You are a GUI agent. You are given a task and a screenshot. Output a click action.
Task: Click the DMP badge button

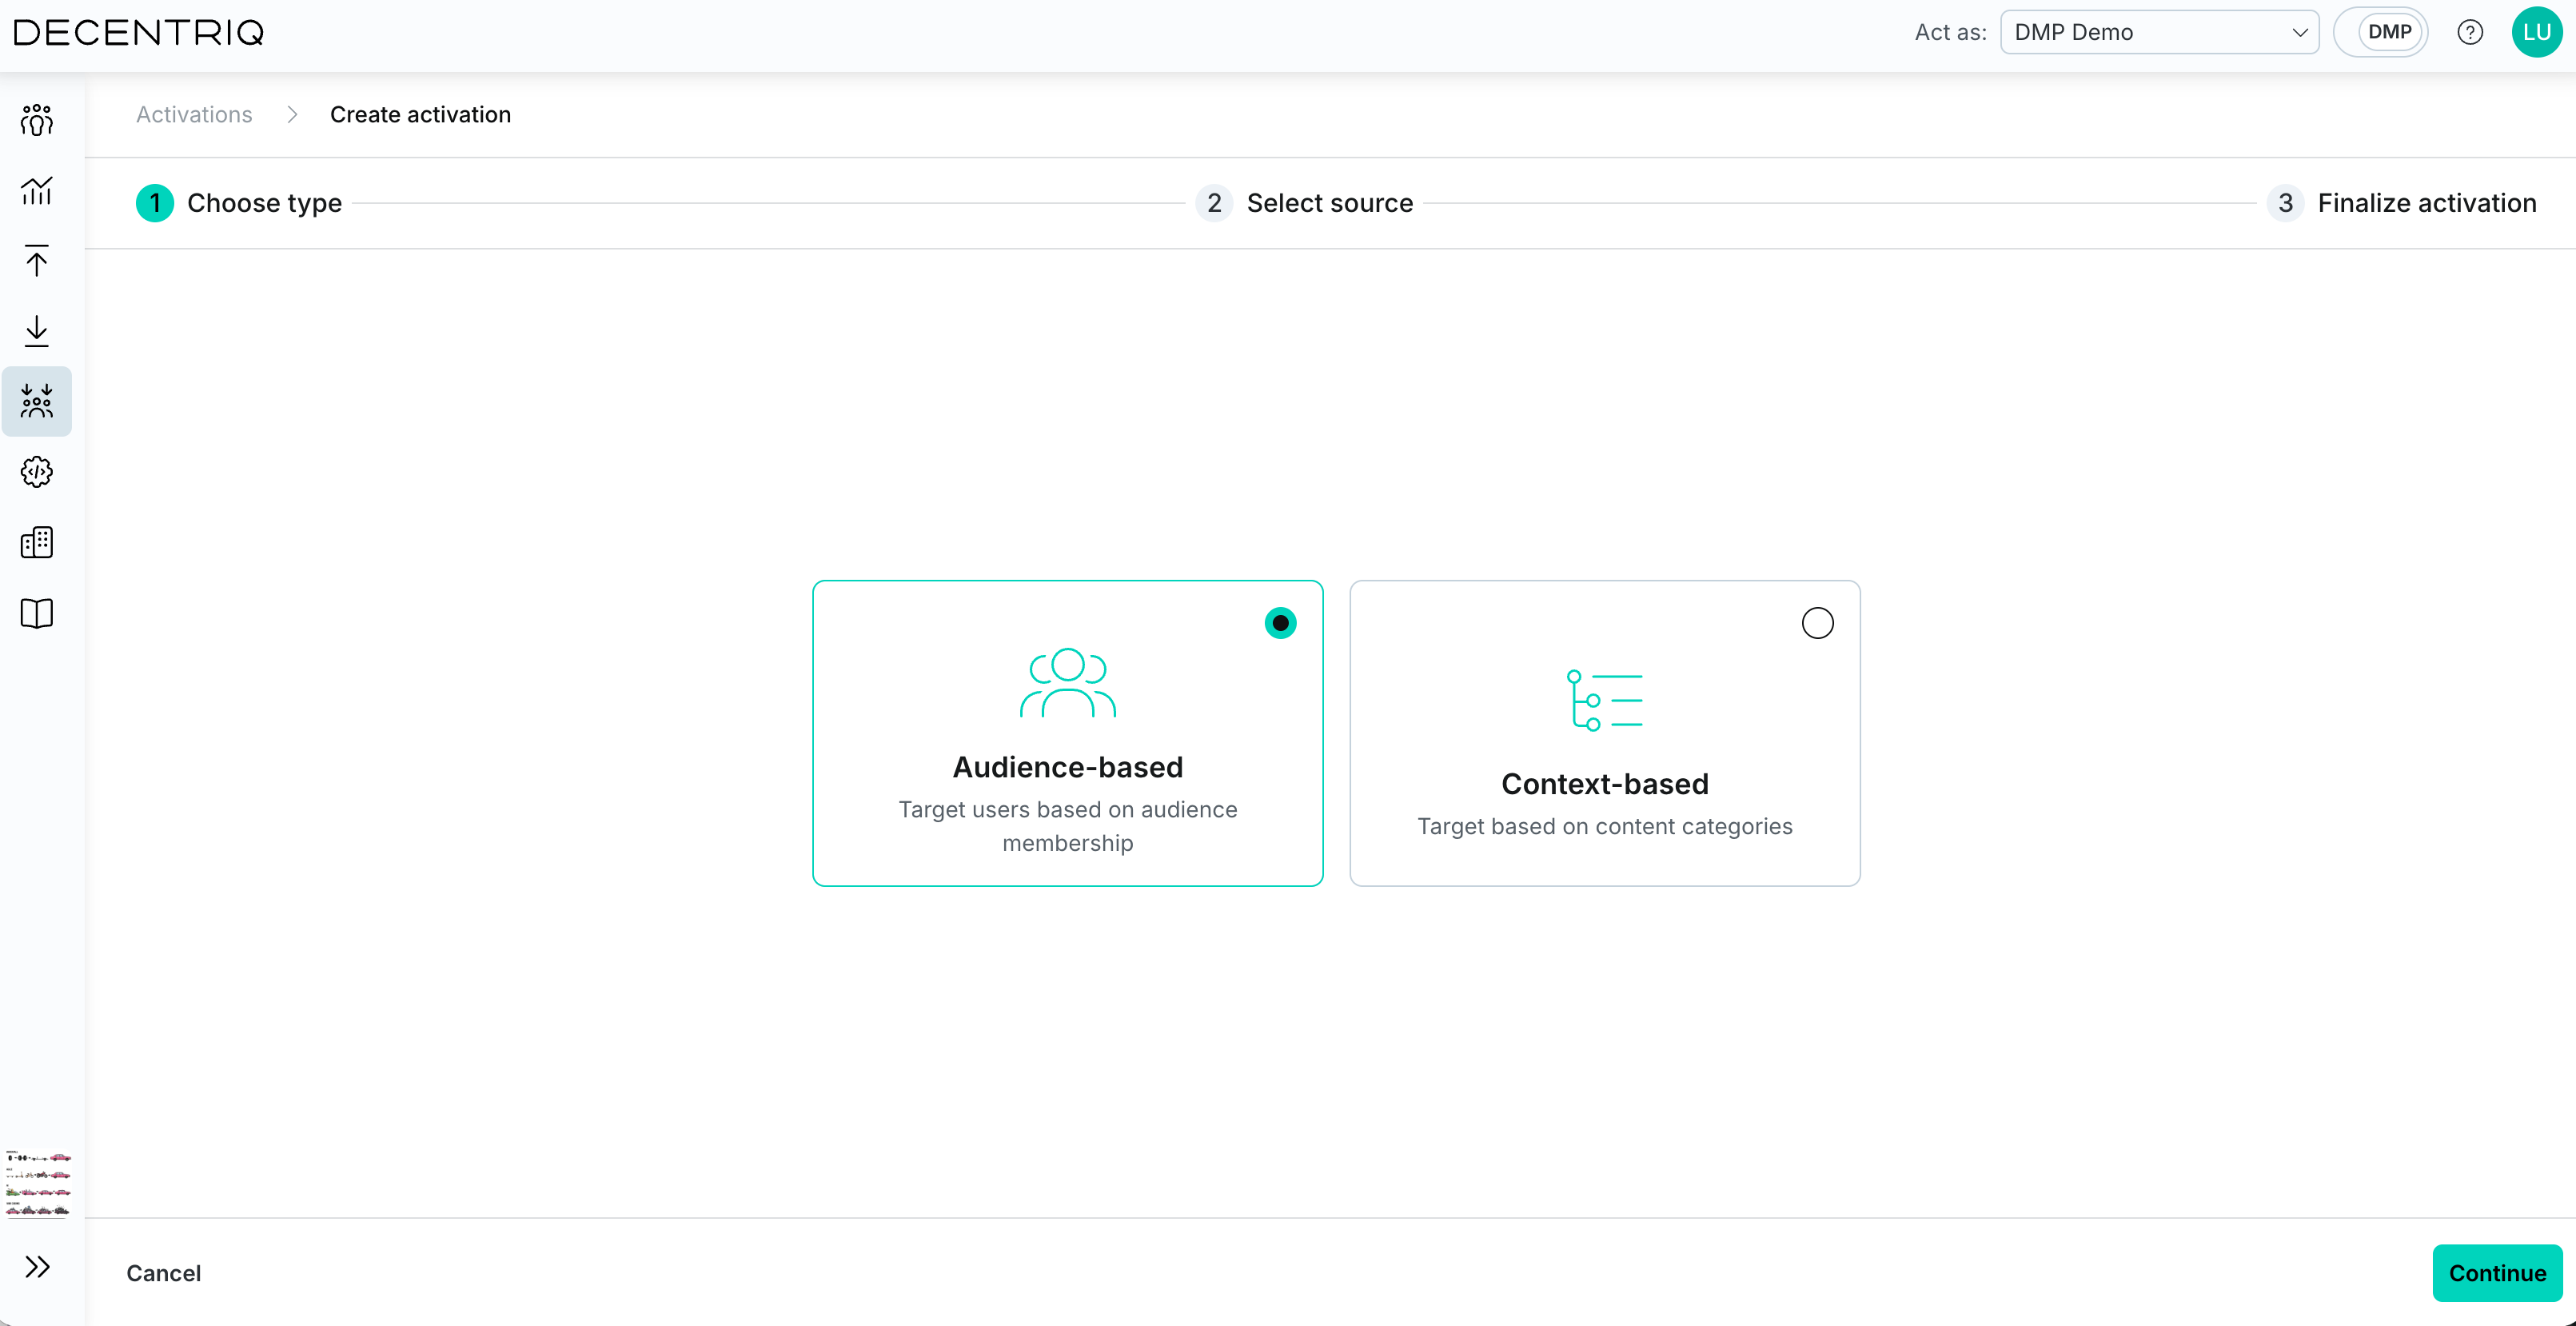(x=2389, y=32)
